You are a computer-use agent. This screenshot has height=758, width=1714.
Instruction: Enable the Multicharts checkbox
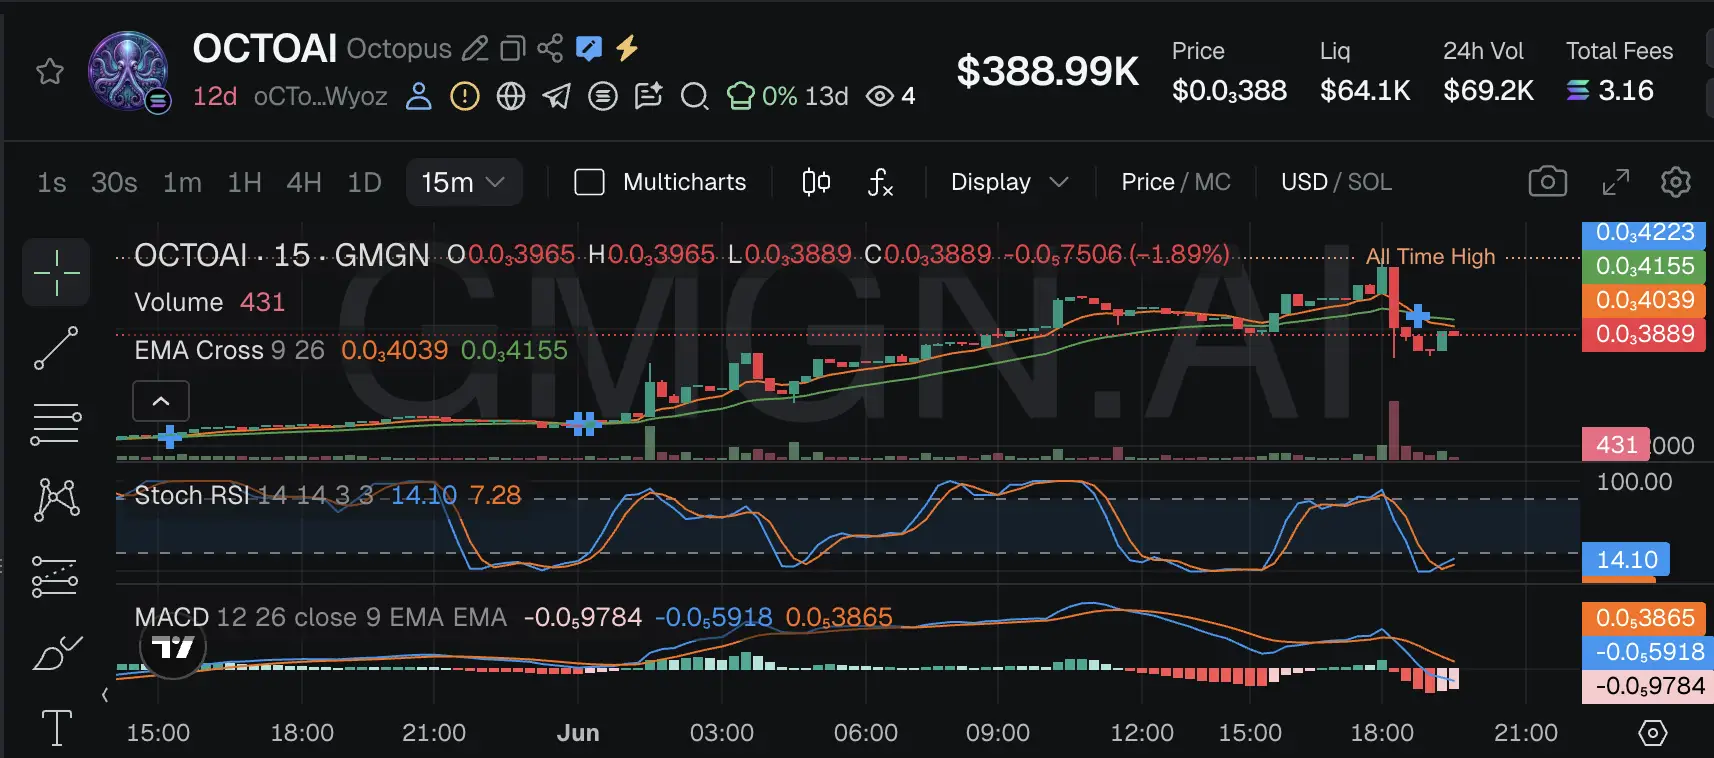(x=589, y=182)
